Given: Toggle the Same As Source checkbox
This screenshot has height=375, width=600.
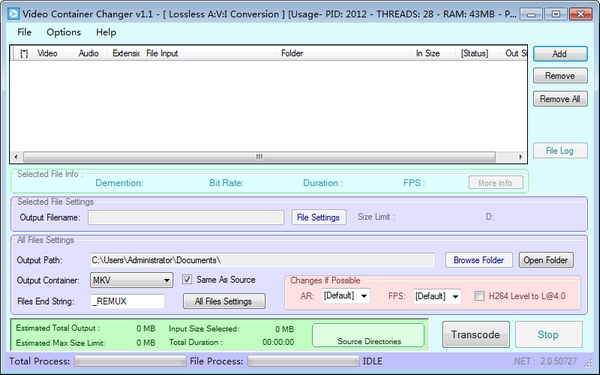Looking at the screenshot, I should pyautogui.click(x=187, y=279).
